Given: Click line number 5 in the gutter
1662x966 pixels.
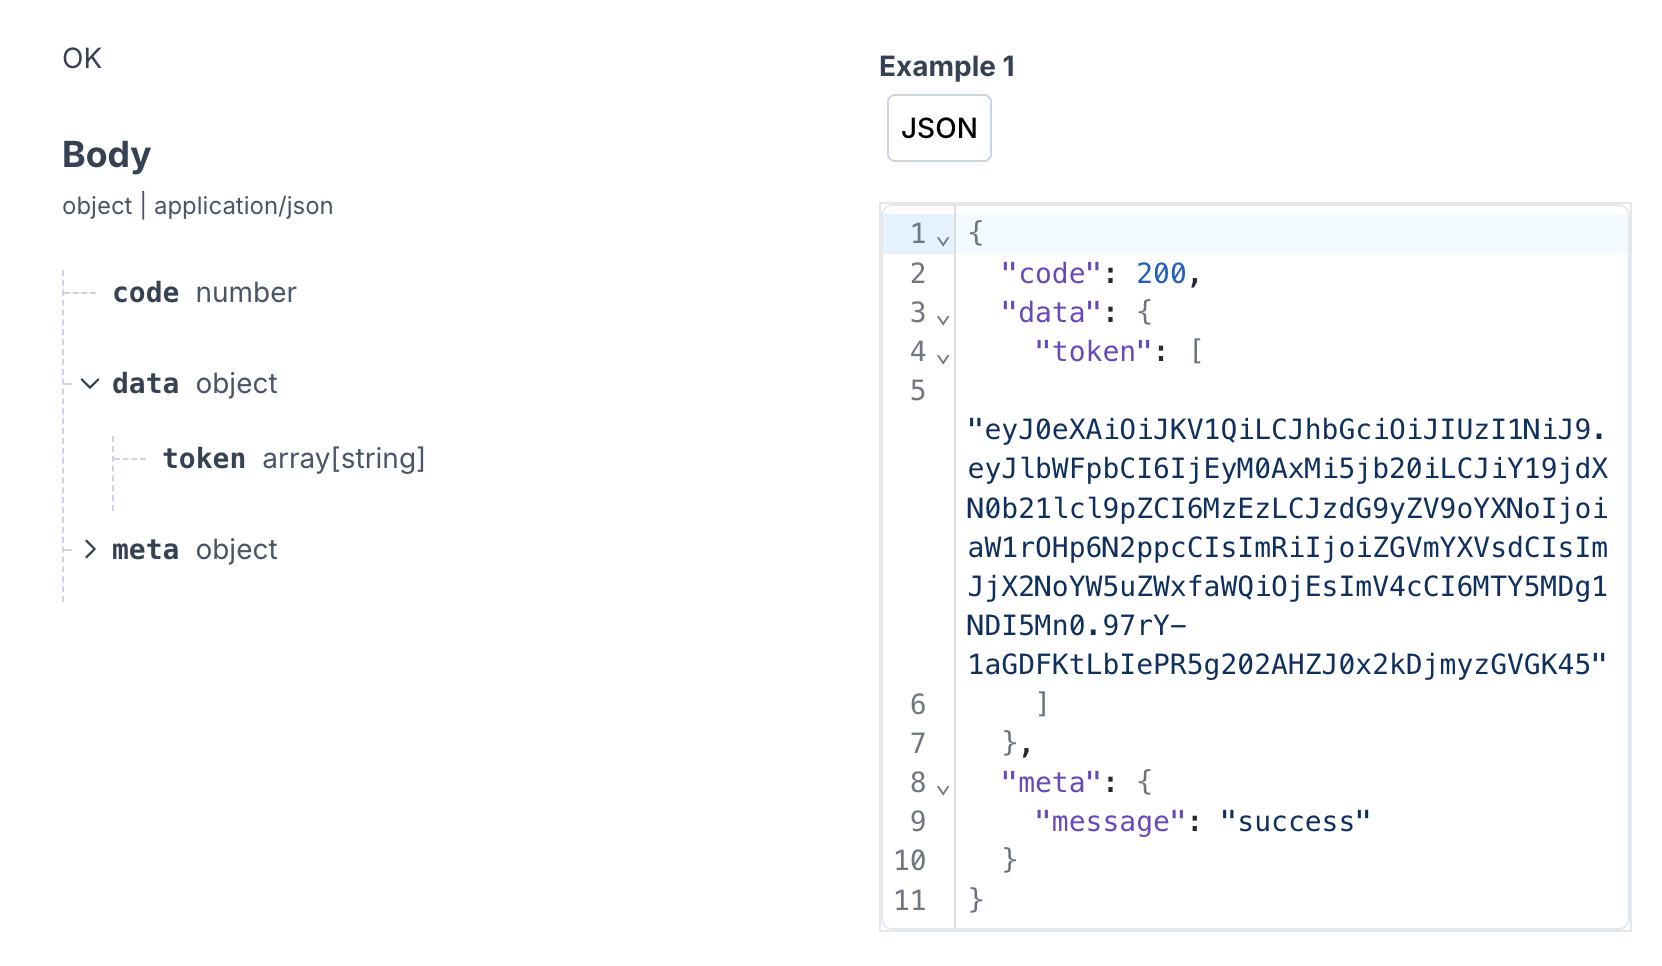Looking at the screenshot, I should (x=917, y=391).
